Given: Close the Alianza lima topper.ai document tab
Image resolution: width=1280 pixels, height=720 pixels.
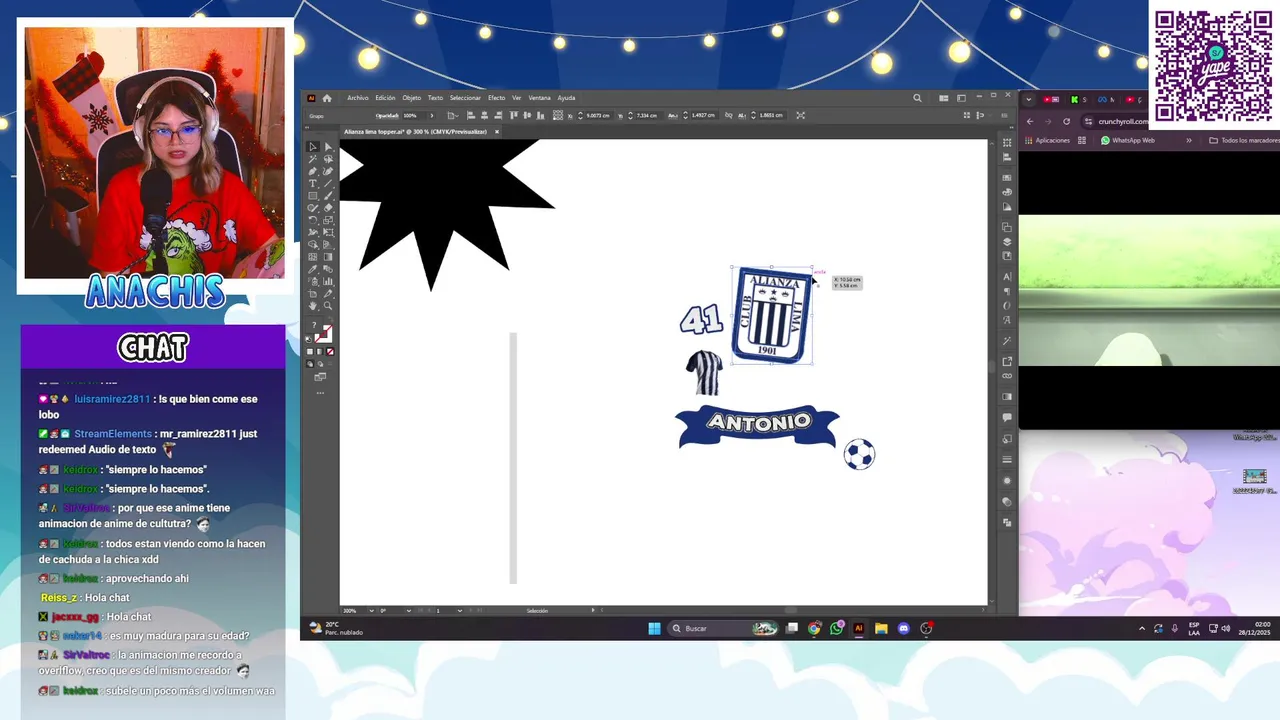Looking at the screenshot, I should pos(497,132).
